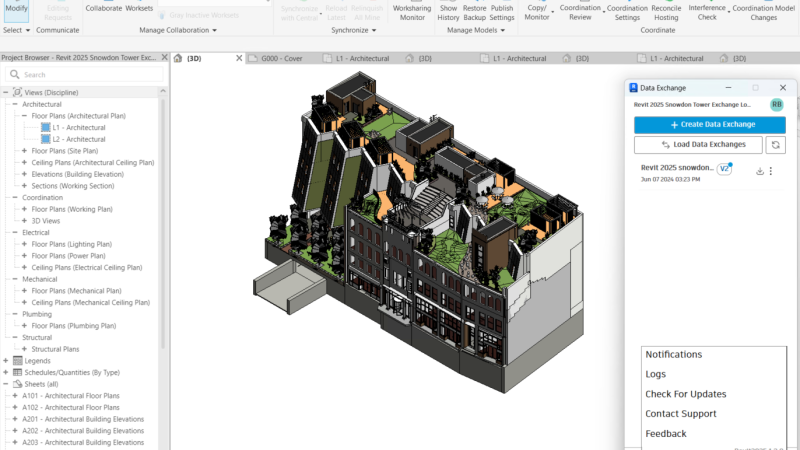The height and width of the screenshot is (450, 800).
Task: Expand Structural Plans node
Action: pos(24,349)
